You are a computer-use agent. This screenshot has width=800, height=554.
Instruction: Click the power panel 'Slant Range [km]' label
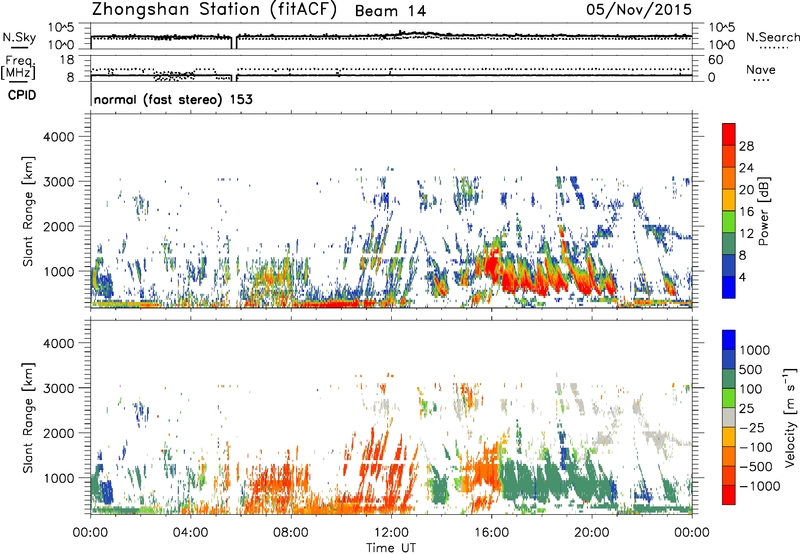tap(29, 211)
